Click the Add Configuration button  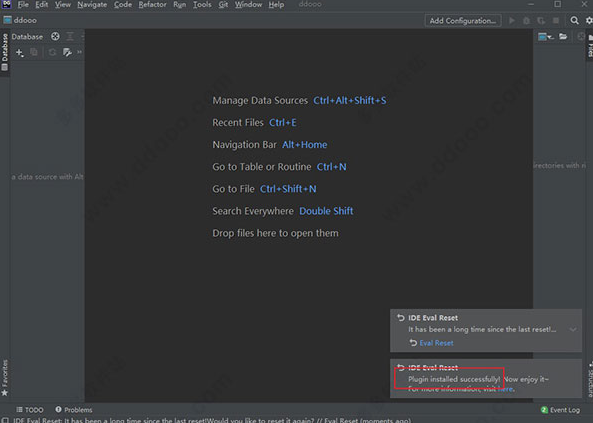point(463,20)
